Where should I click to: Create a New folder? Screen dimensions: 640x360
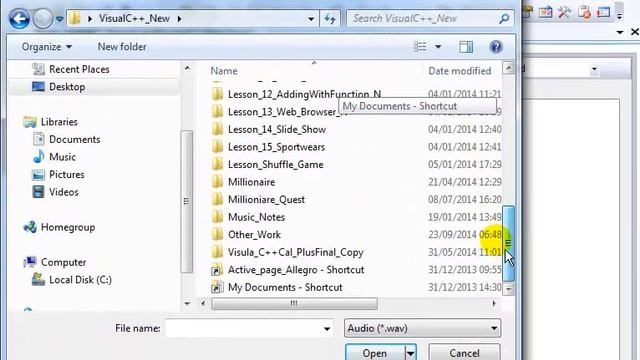(122, 47)
